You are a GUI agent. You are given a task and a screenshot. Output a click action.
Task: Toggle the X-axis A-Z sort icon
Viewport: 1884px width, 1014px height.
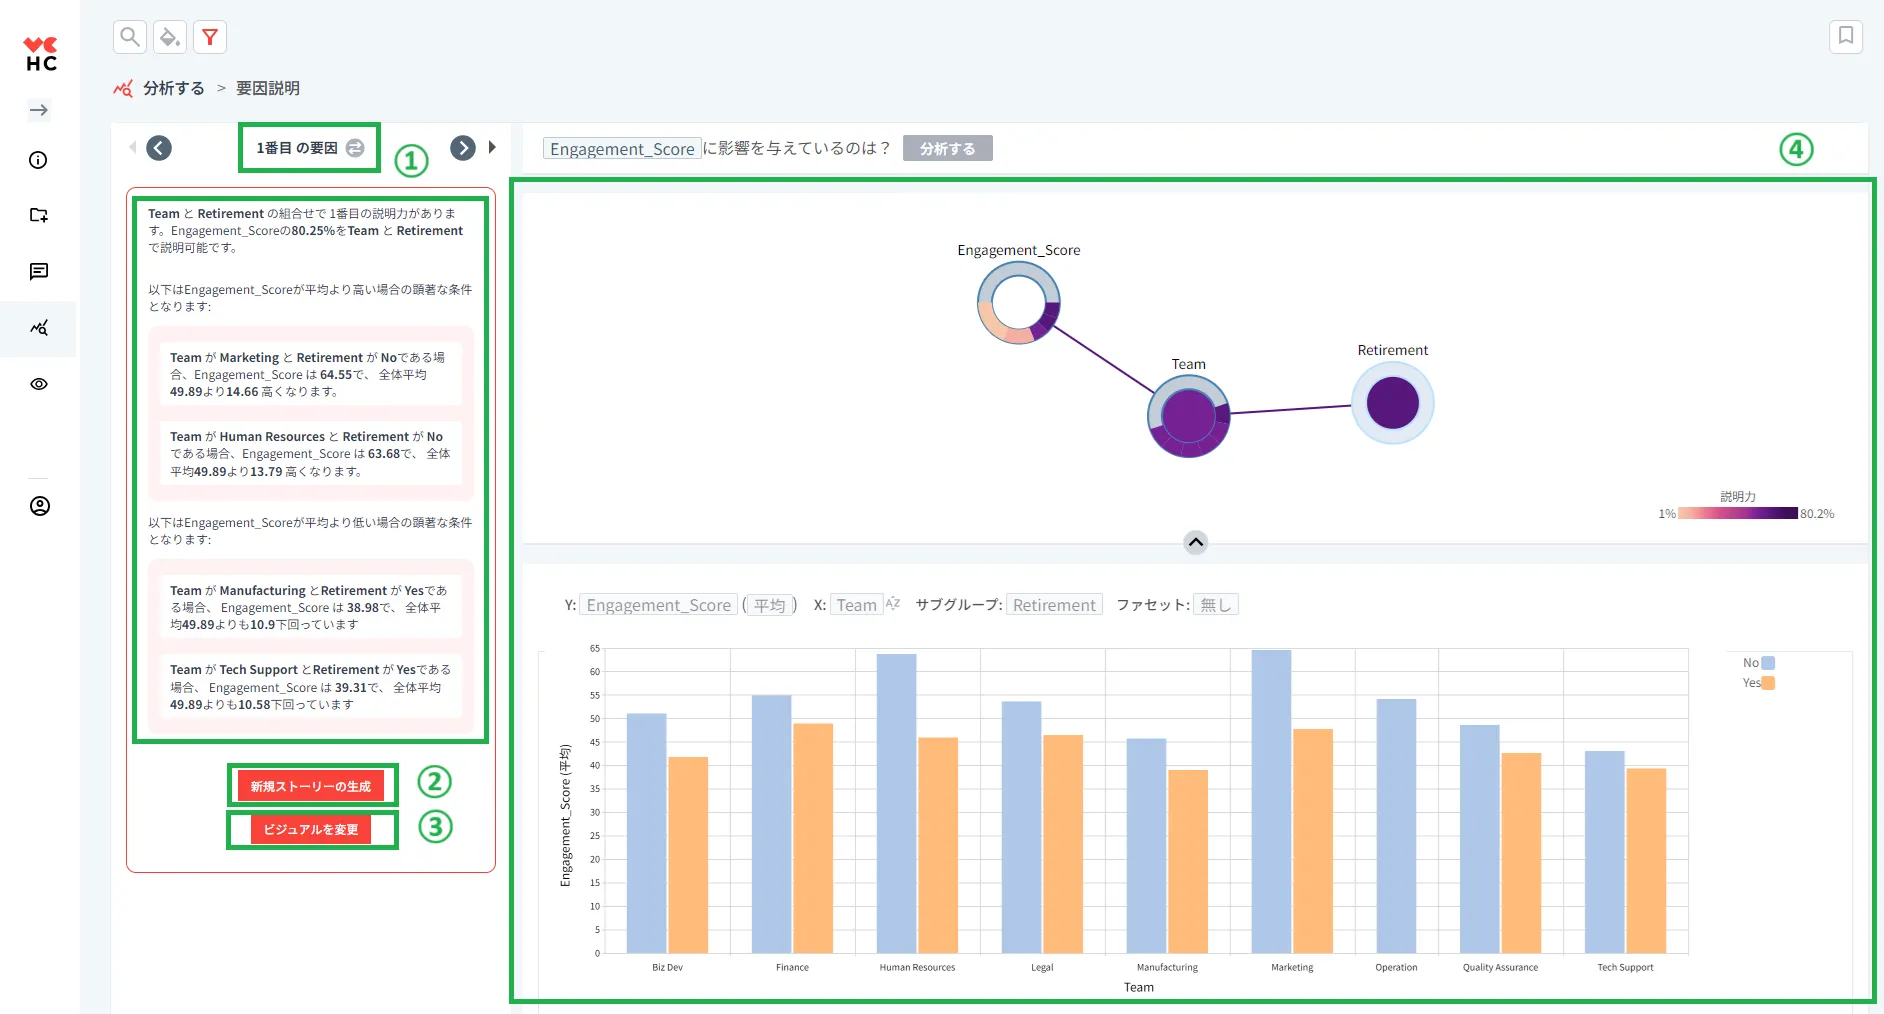[x=893, y=604]
